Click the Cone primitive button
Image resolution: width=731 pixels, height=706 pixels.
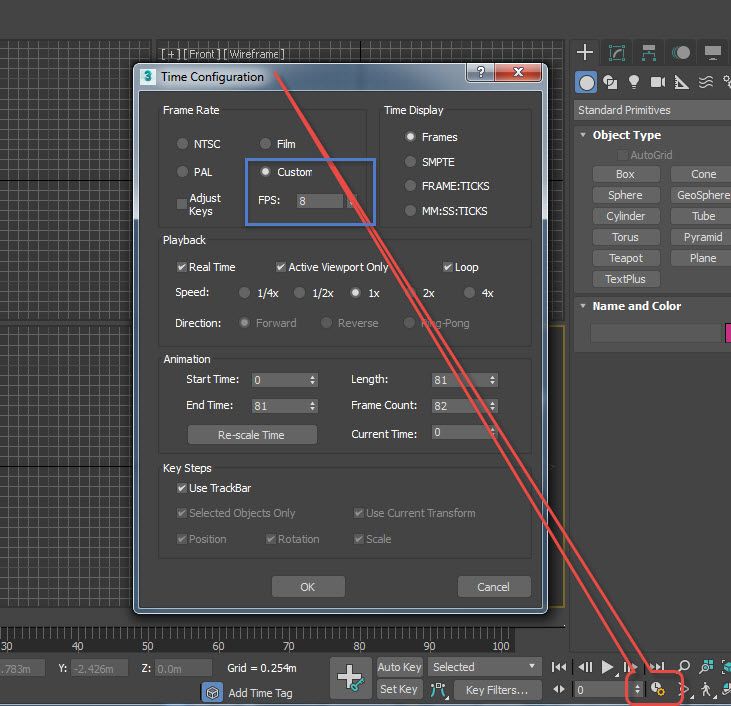pos(703,174)
